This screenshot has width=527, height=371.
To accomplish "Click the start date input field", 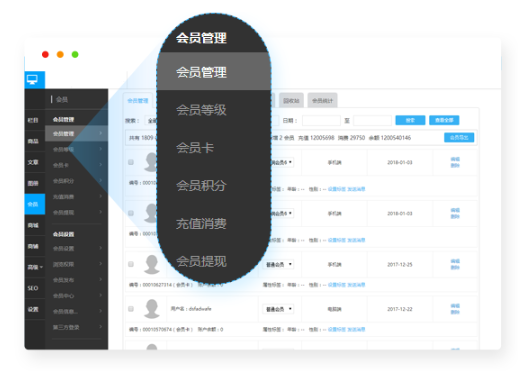I will [x=321, y=120].
